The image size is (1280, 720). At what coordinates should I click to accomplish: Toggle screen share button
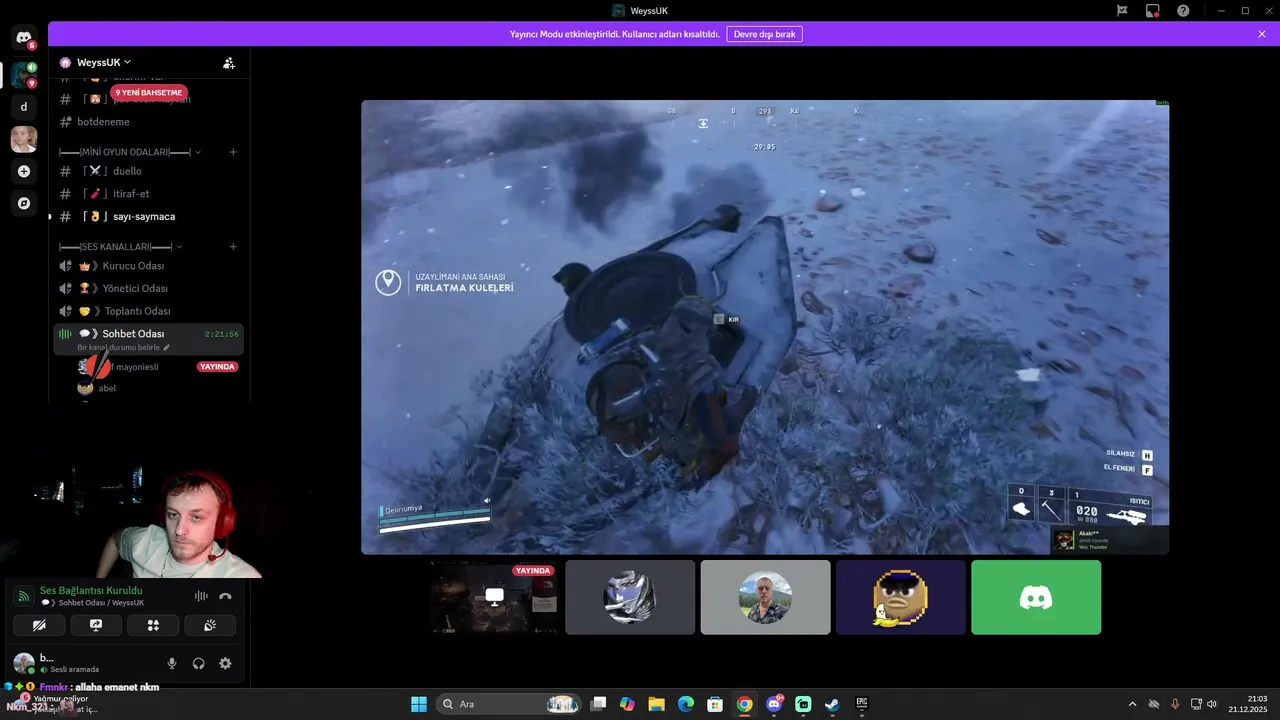pos(96,625)
